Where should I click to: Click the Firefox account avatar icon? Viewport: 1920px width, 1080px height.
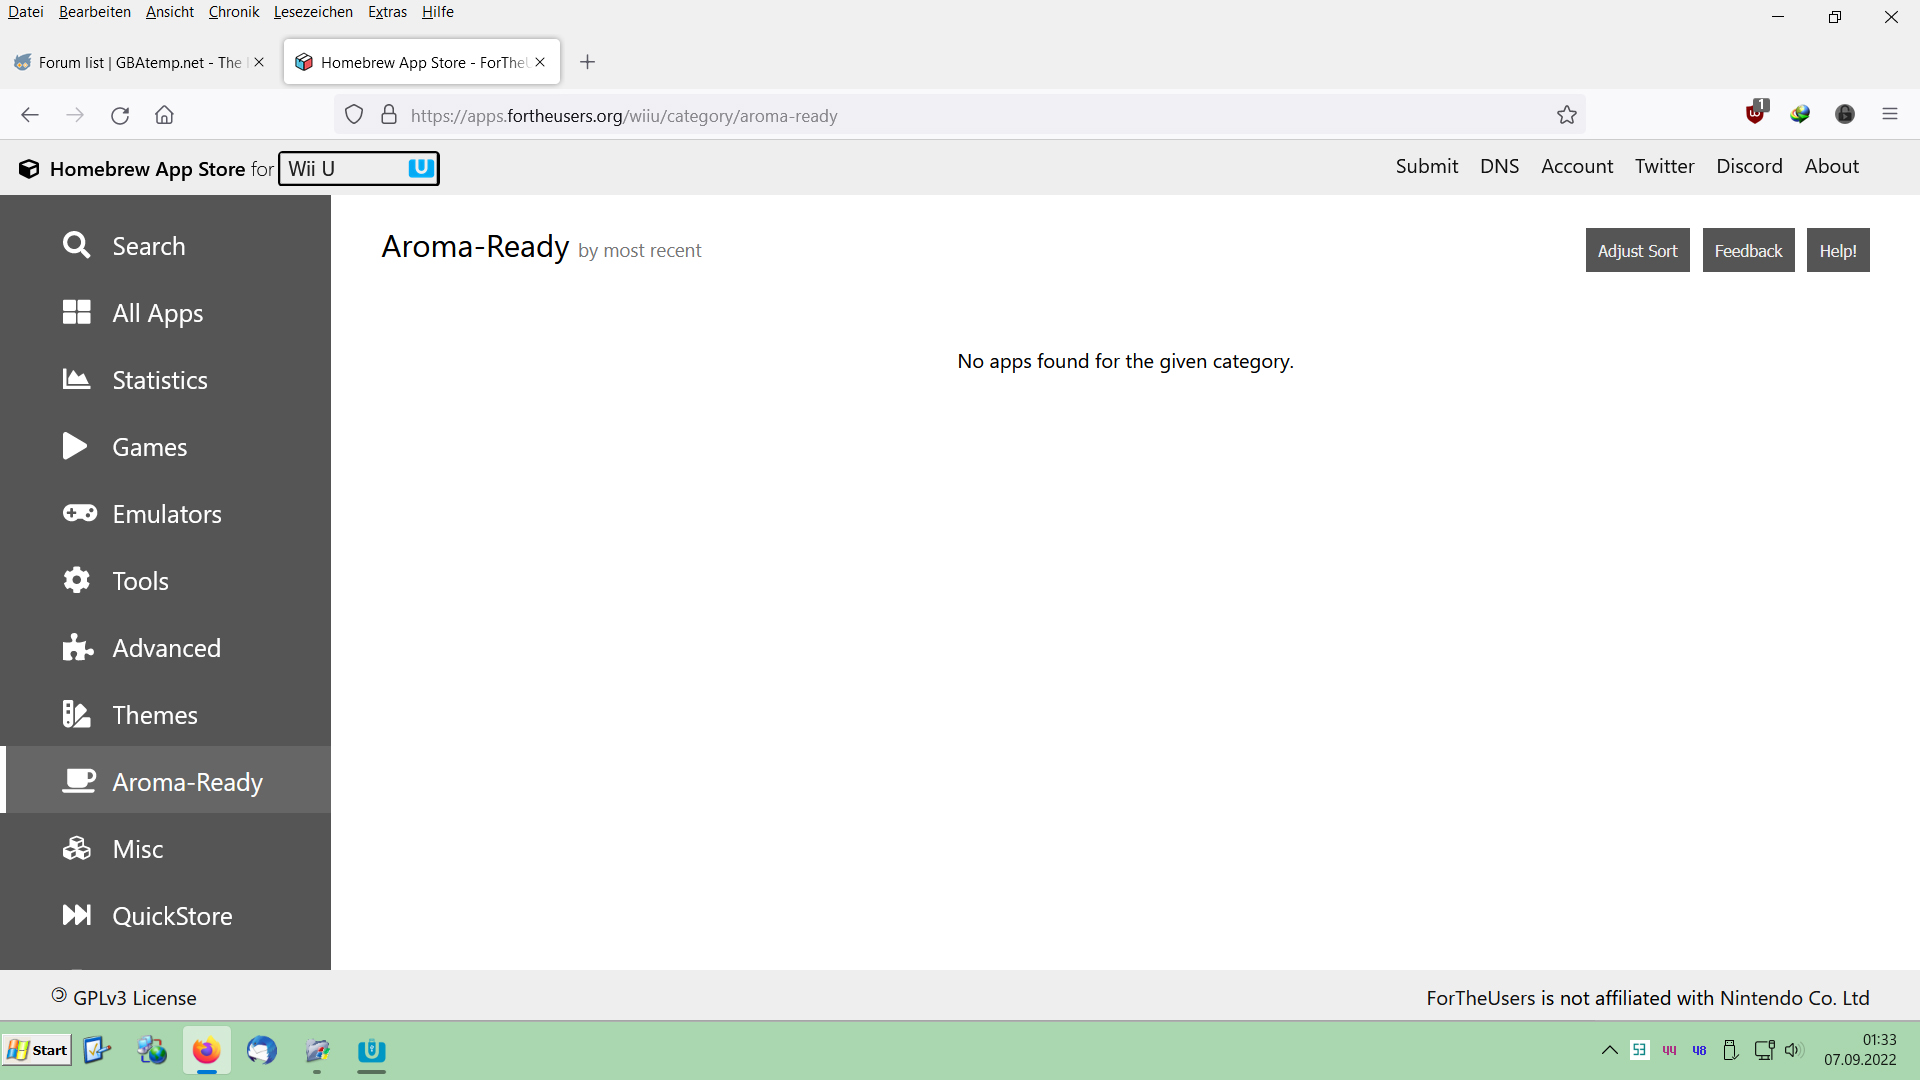click(x=1845, y=114)
